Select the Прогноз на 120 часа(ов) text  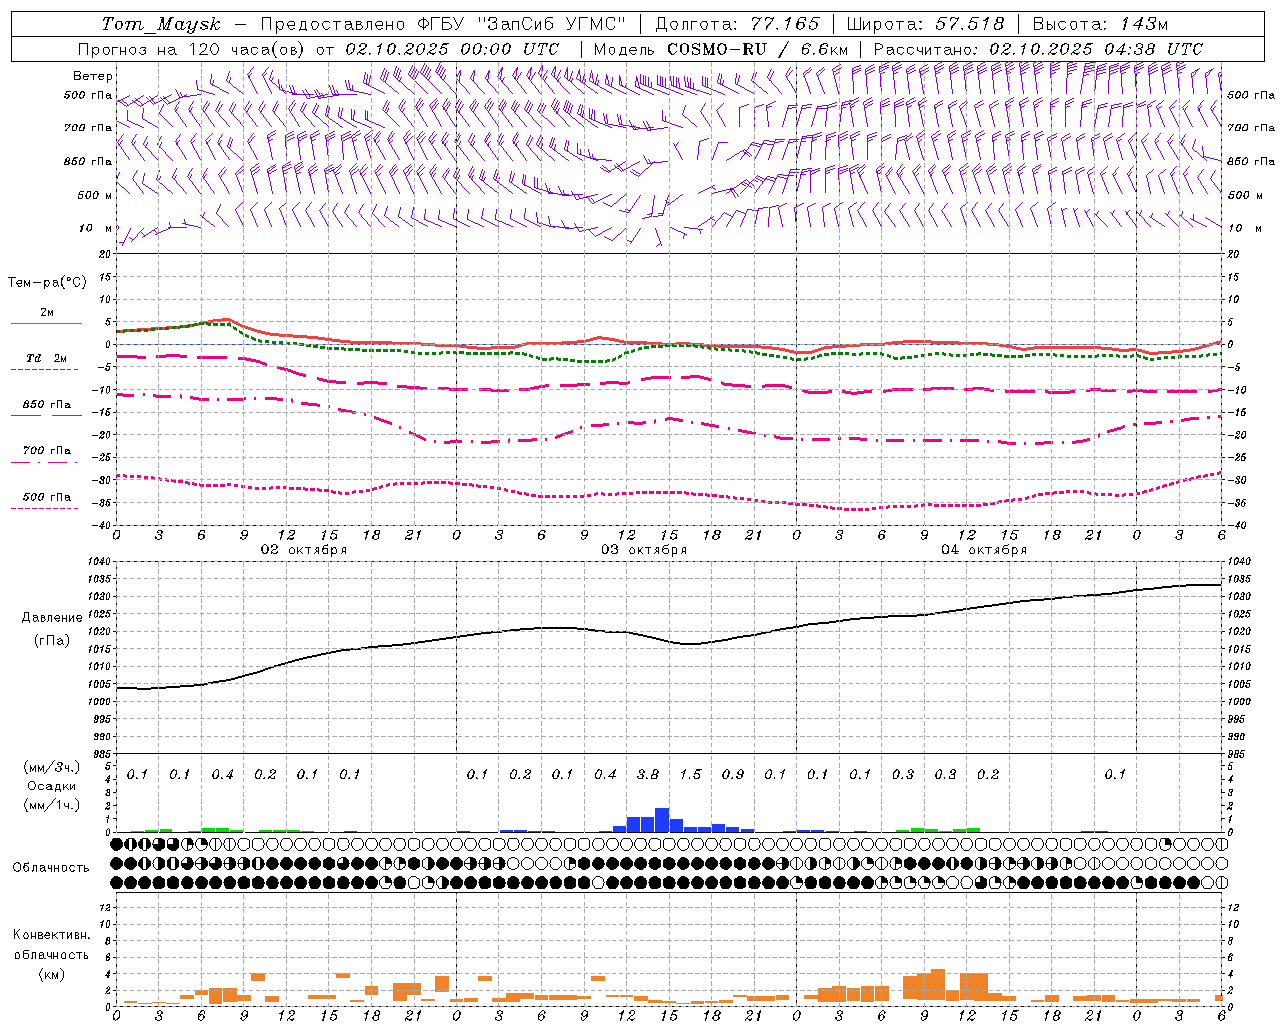click(x=193, y=49)
